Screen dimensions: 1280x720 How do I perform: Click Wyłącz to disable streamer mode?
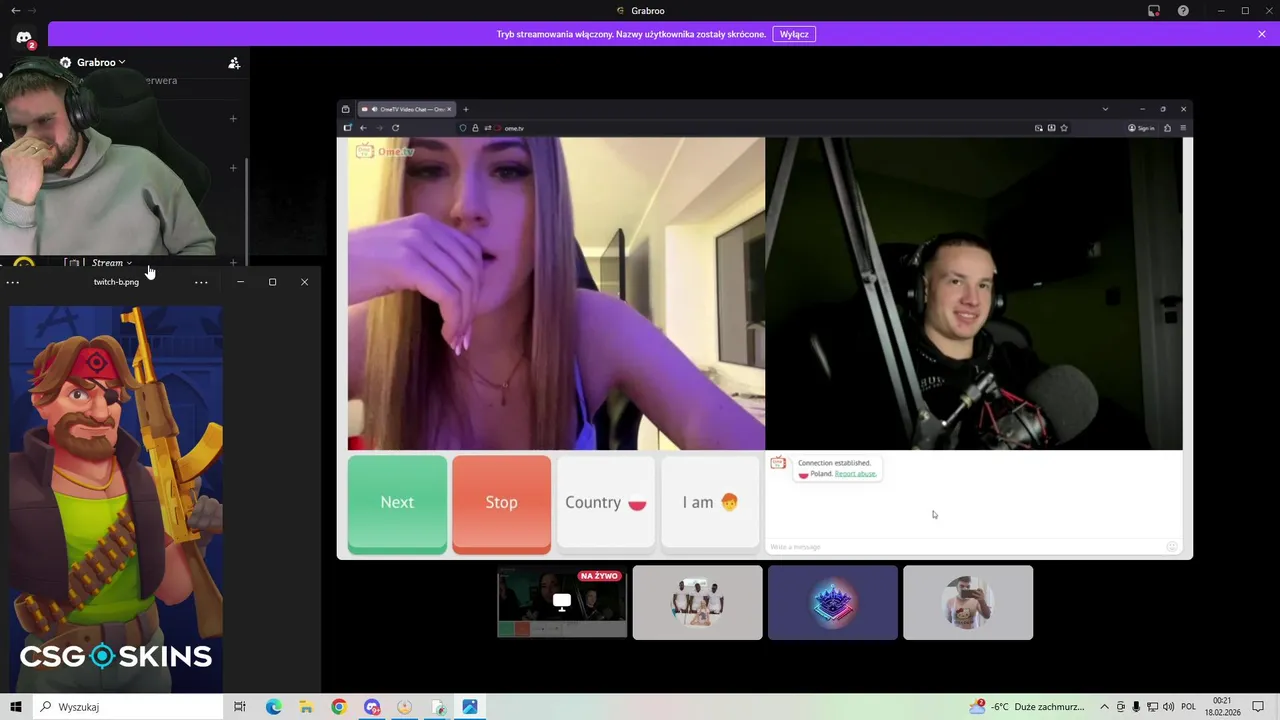click(794, 34)
